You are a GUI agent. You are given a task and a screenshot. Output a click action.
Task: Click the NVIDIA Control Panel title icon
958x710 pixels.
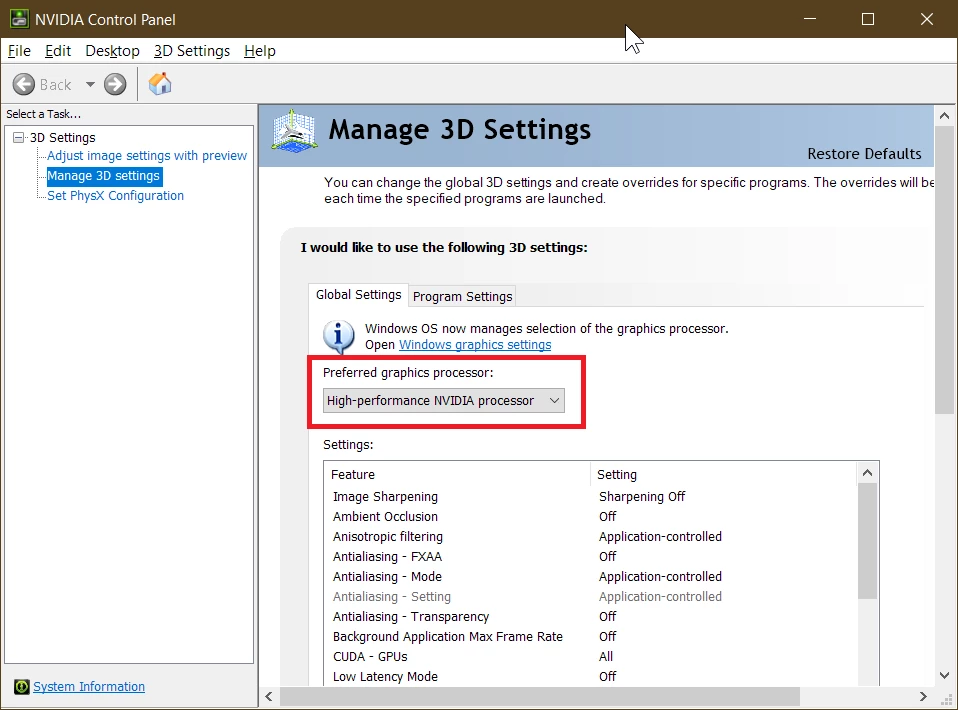[x=19, y=19]
